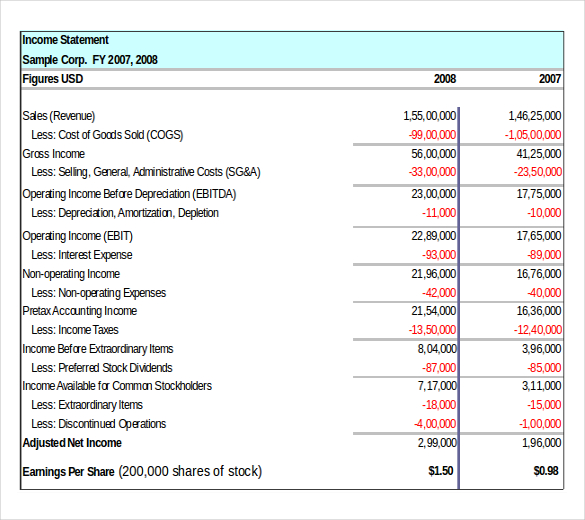Click the 2008 Income Taxes value -13,50,000
The width and height of the screenshot is (585, 520).
pos(432,330)
